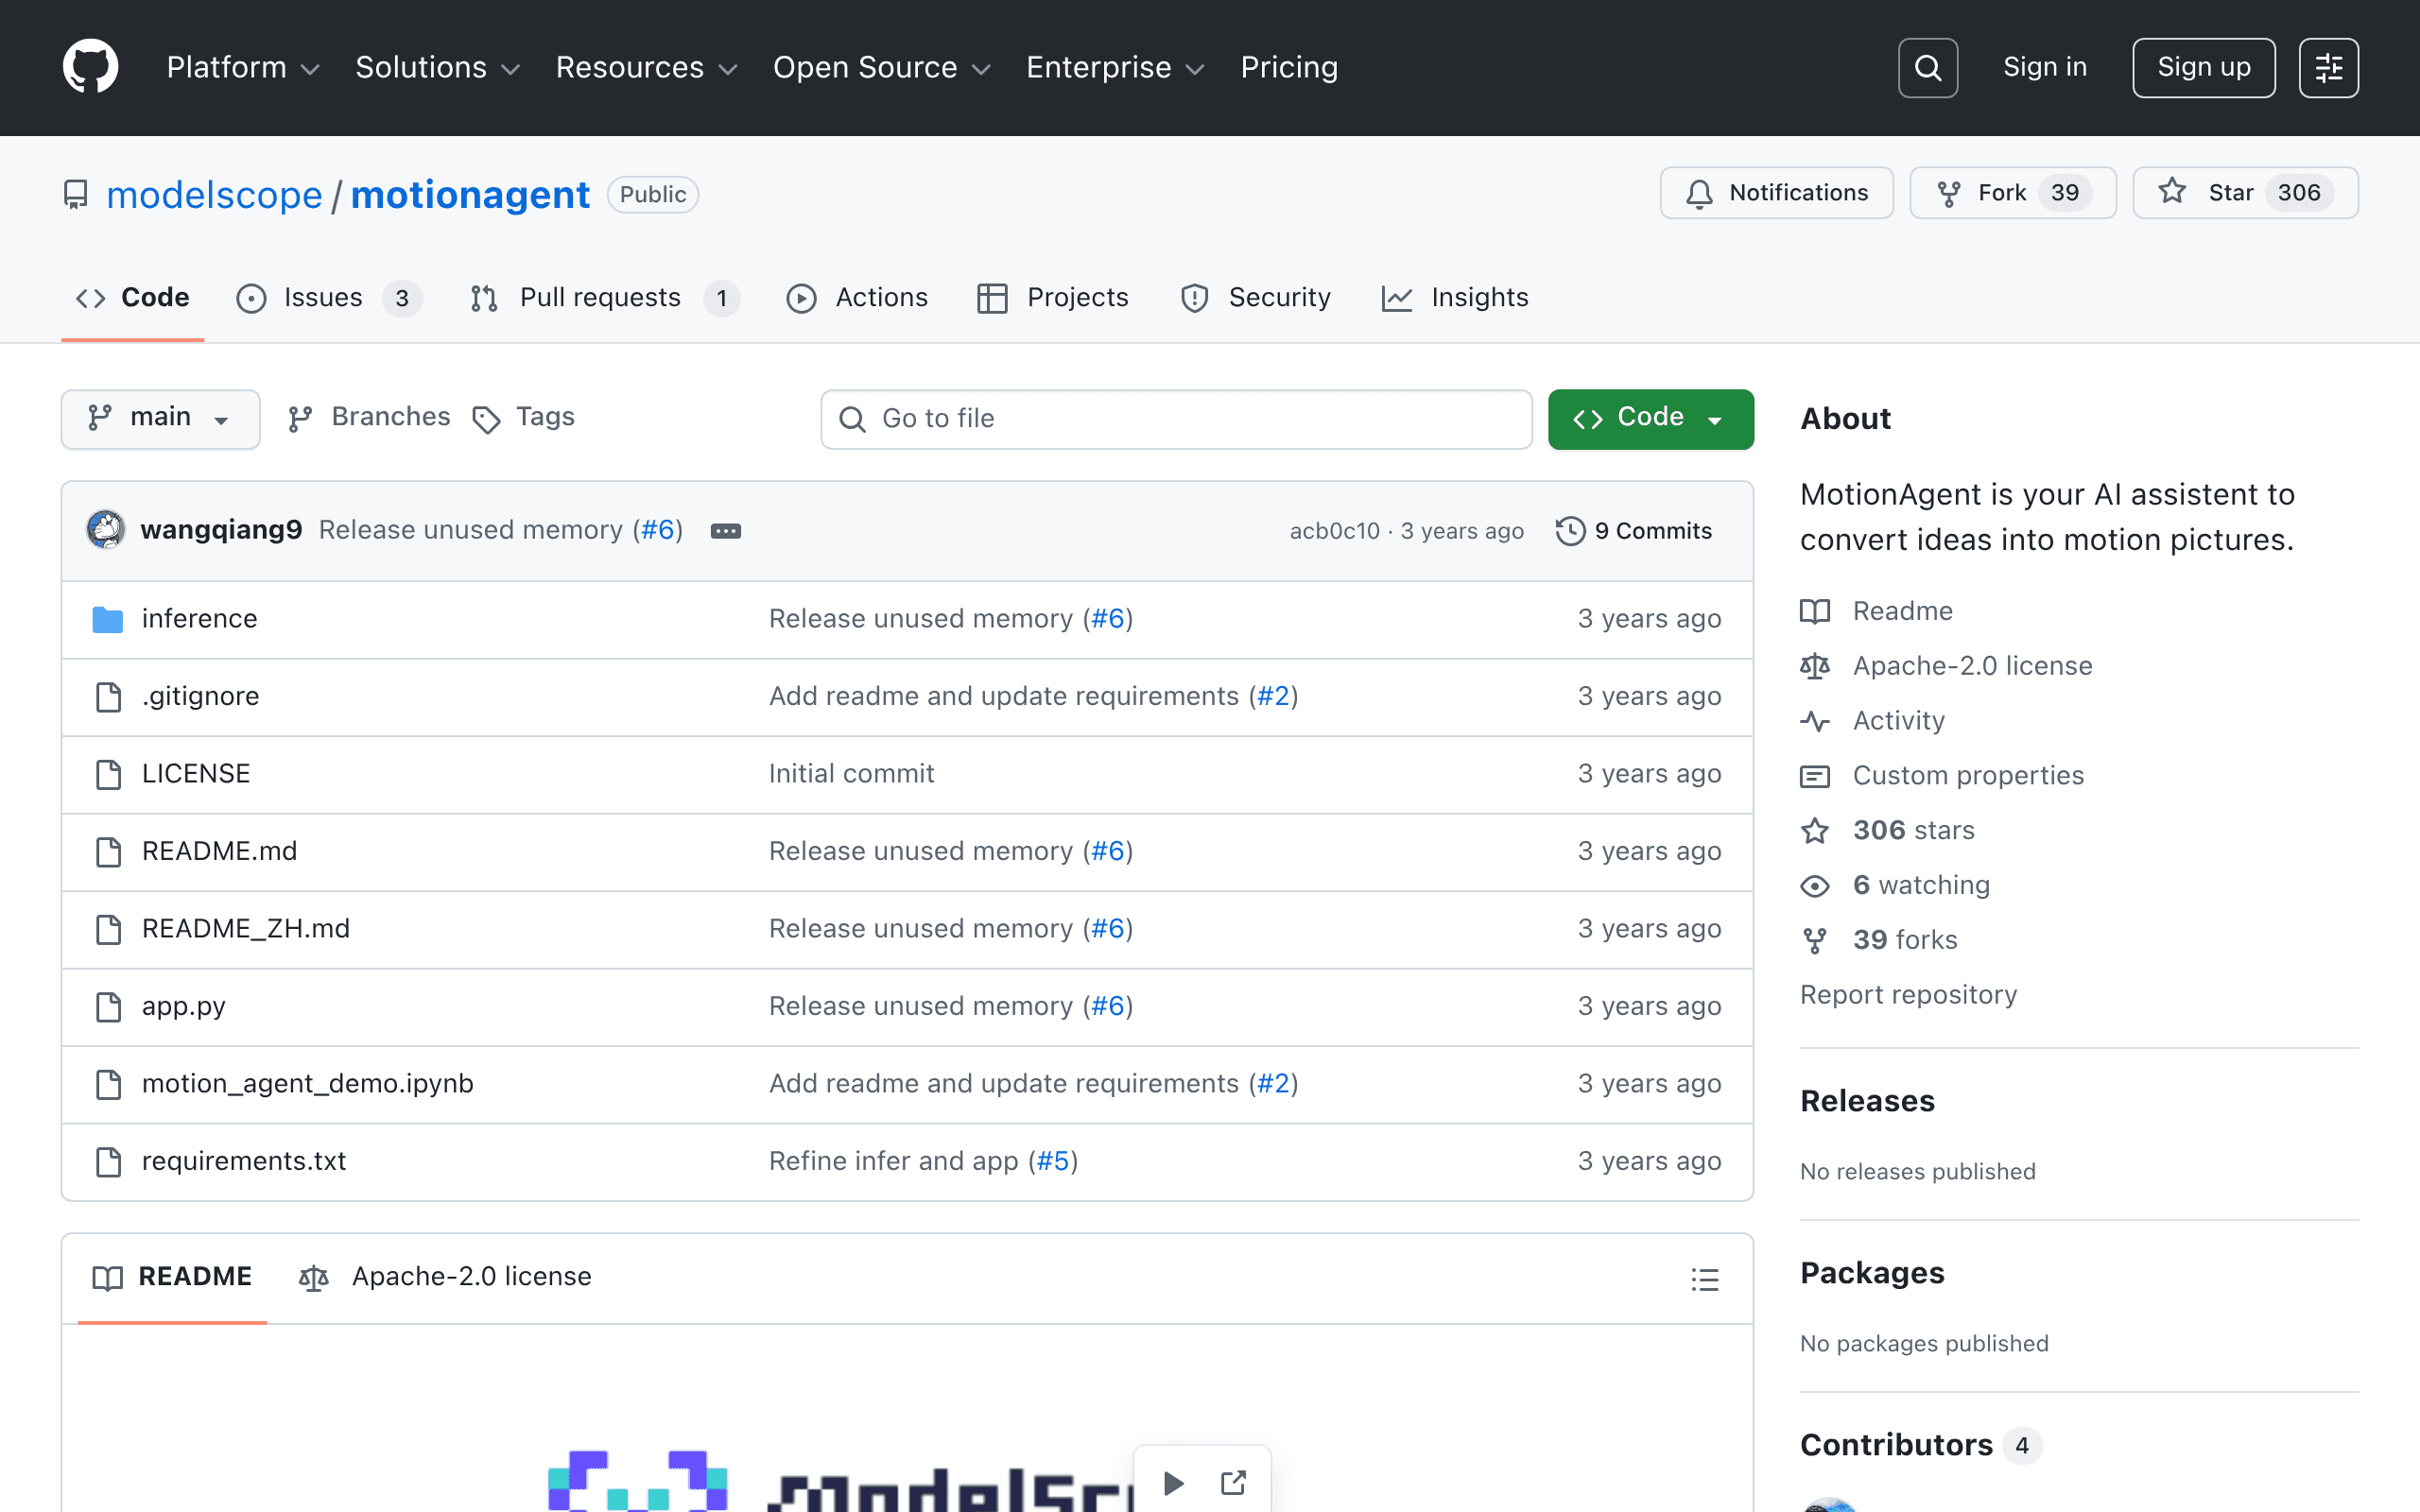Open the 9 Commits history link
This screenshot has width=2420, height=1512.
pyautogui.click(x=1634, y=531)
